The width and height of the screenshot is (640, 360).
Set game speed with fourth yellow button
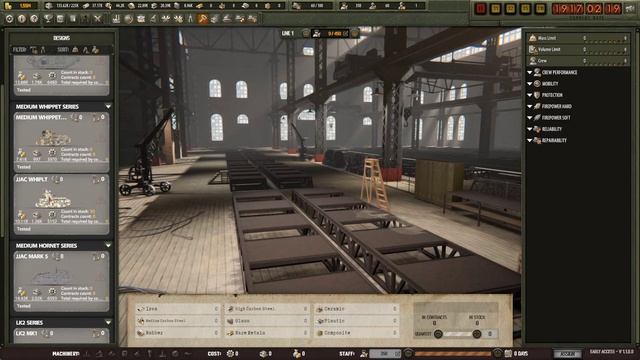540,9
